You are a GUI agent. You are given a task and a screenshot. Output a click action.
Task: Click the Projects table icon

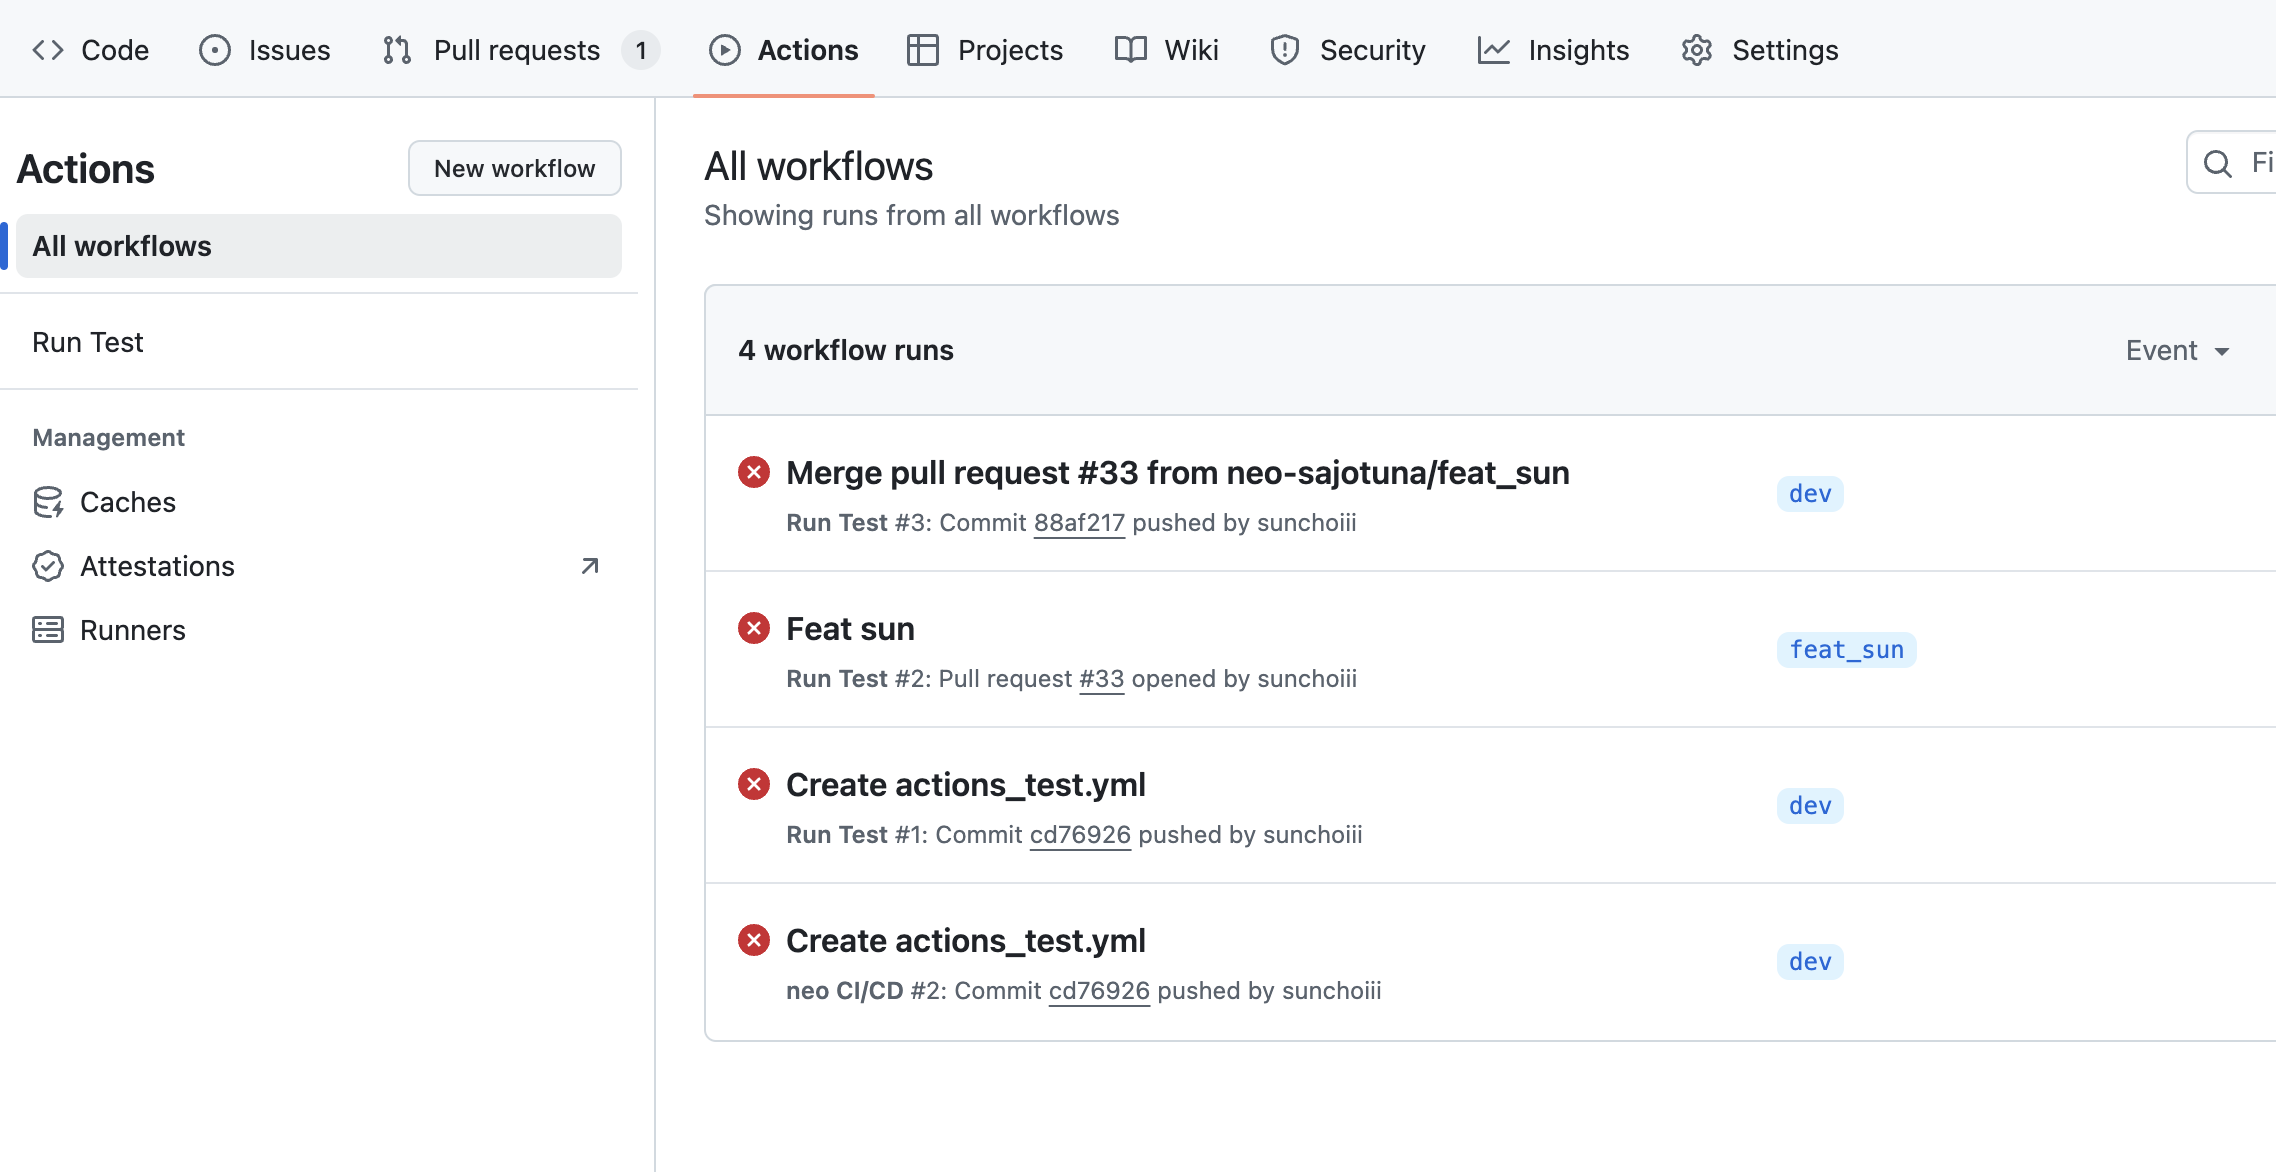tap(922, 50)
